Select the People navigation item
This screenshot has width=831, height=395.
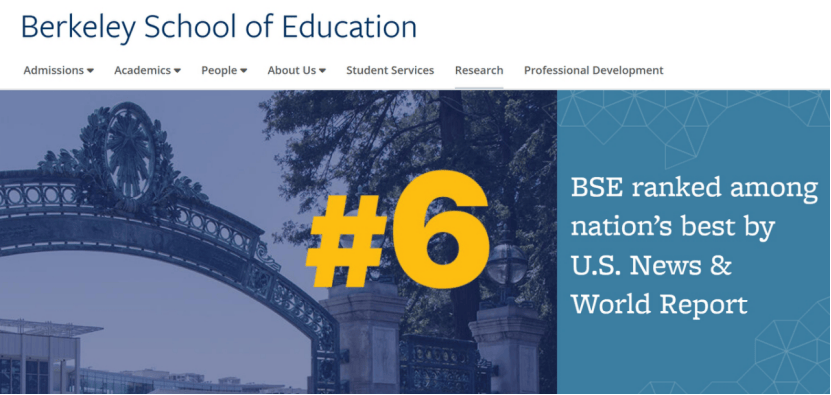(219, 71)
